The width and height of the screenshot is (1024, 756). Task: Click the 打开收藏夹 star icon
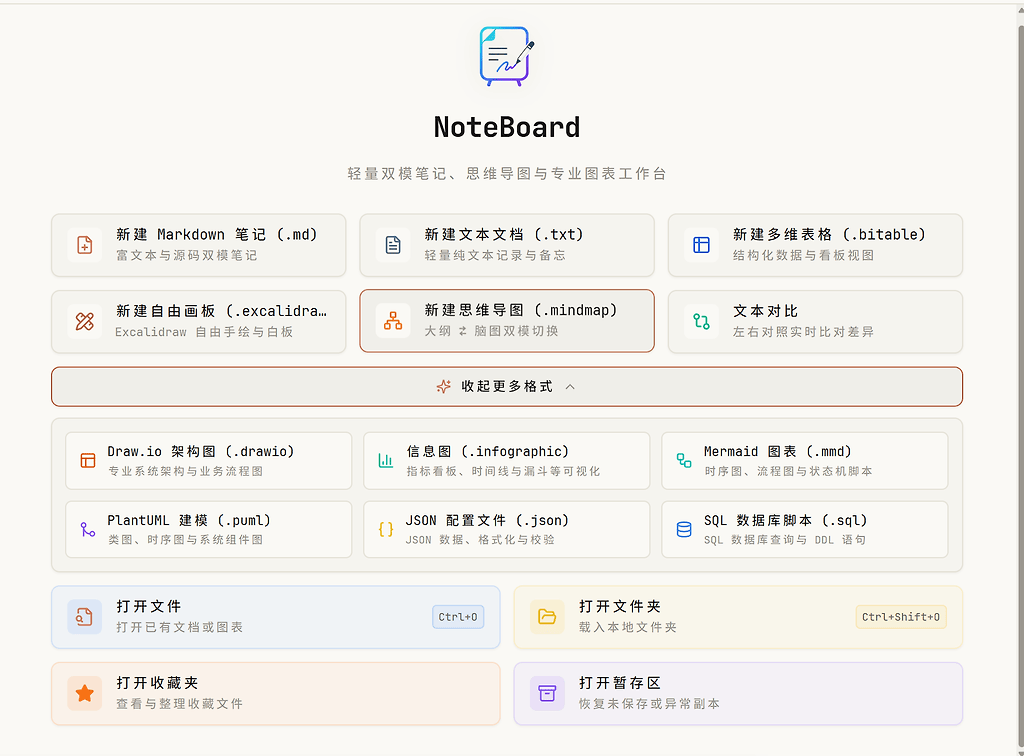coord(84,693)
